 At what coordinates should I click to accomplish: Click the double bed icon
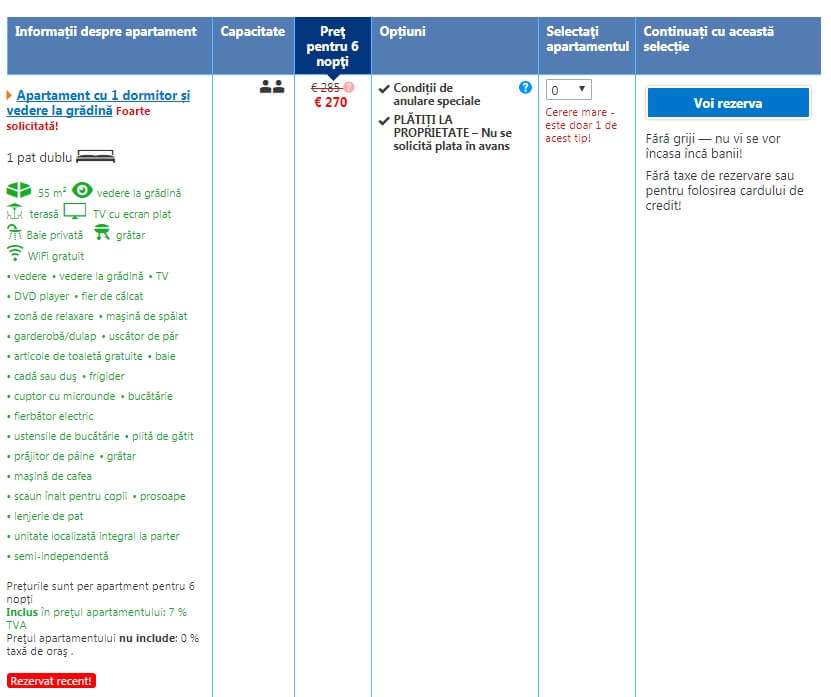101,157
